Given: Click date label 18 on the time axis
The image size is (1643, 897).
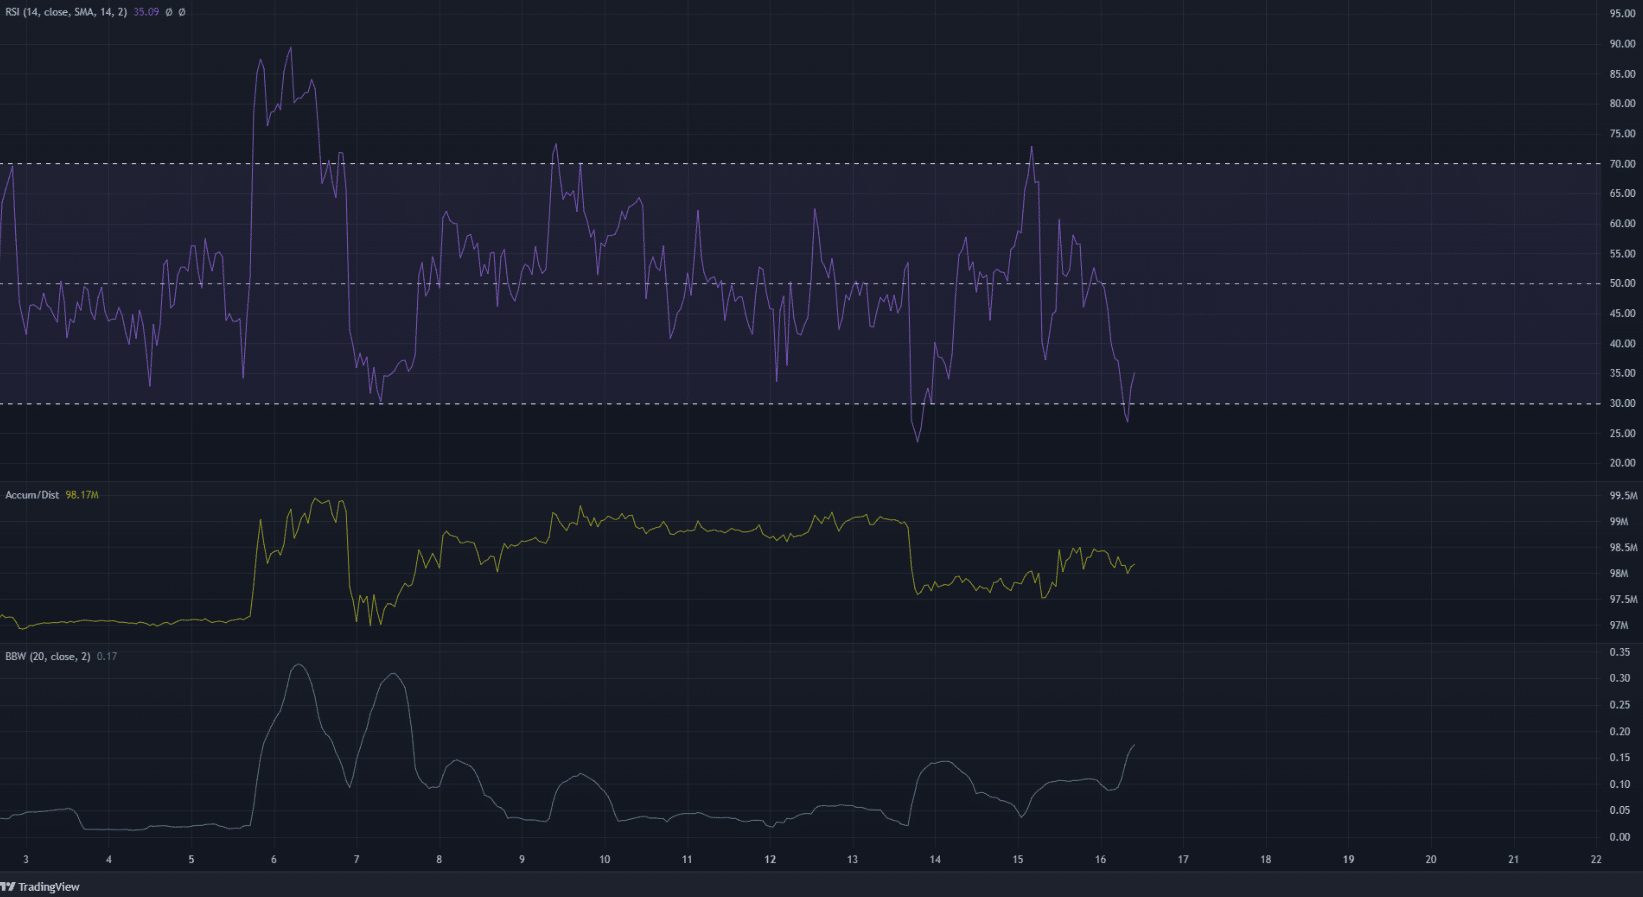Looking at the screenshot, I should (x=1266, y=859).
